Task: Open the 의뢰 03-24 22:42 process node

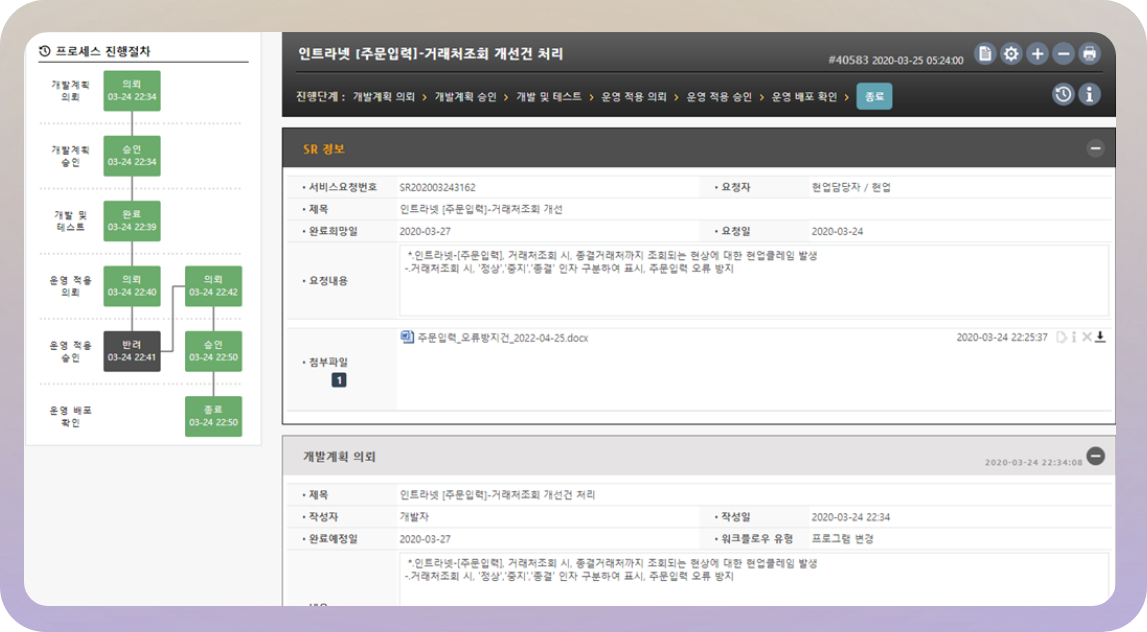Action: click(x=214, y=286)
